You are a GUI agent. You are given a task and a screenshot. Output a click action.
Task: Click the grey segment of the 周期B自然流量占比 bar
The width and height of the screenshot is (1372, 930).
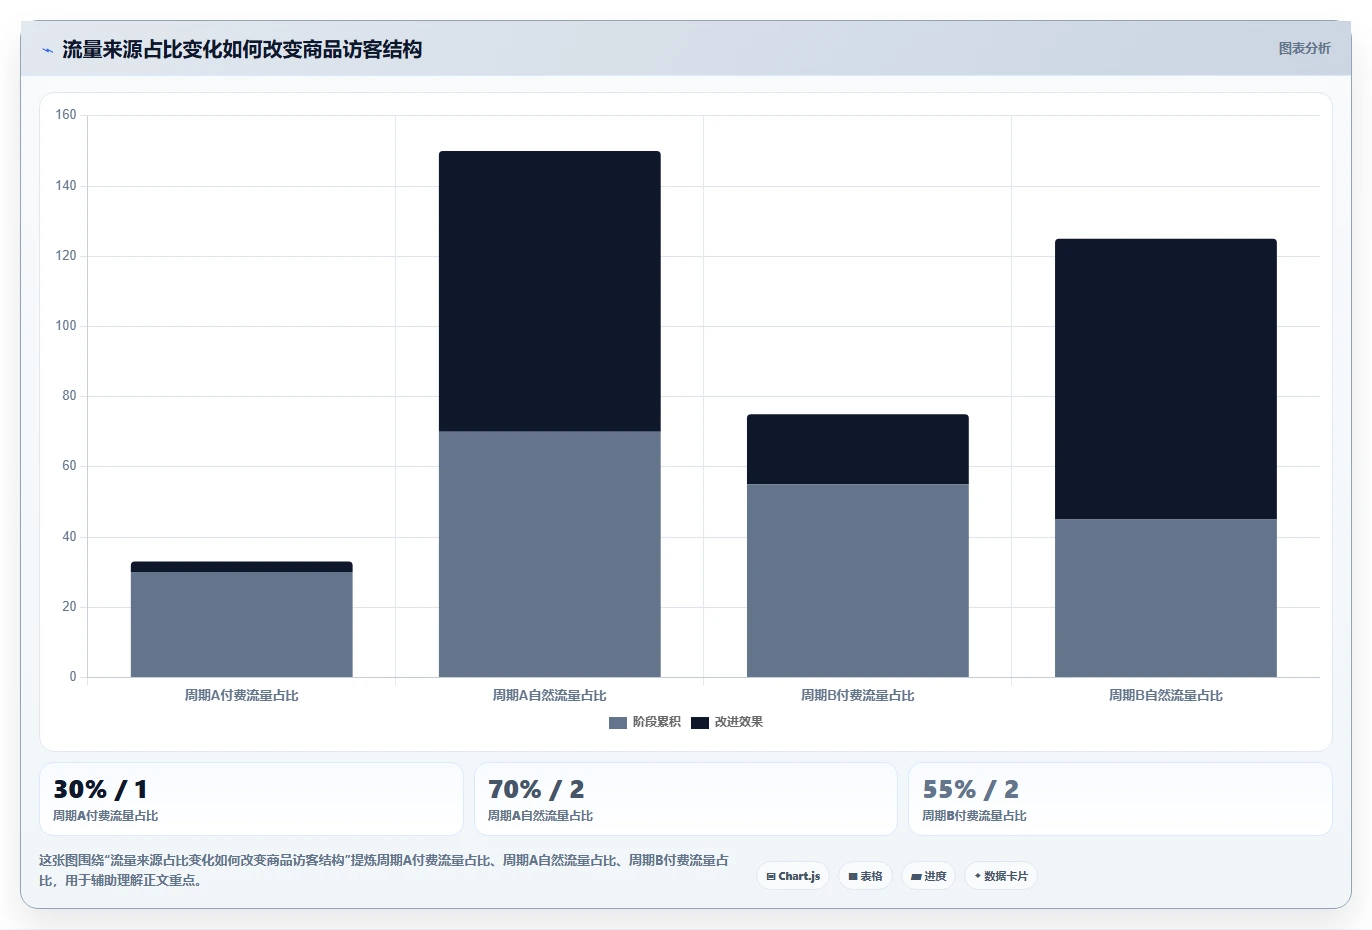tap(1166, 598)
